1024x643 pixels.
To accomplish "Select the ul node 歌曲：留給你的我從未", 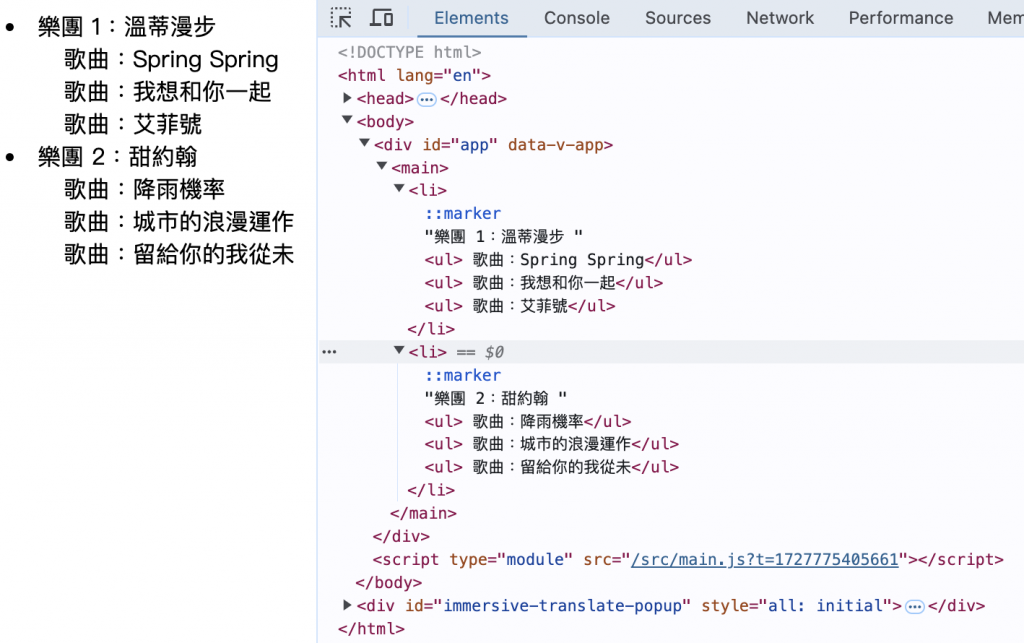I will pyautogui.click(x=552, y=467).
